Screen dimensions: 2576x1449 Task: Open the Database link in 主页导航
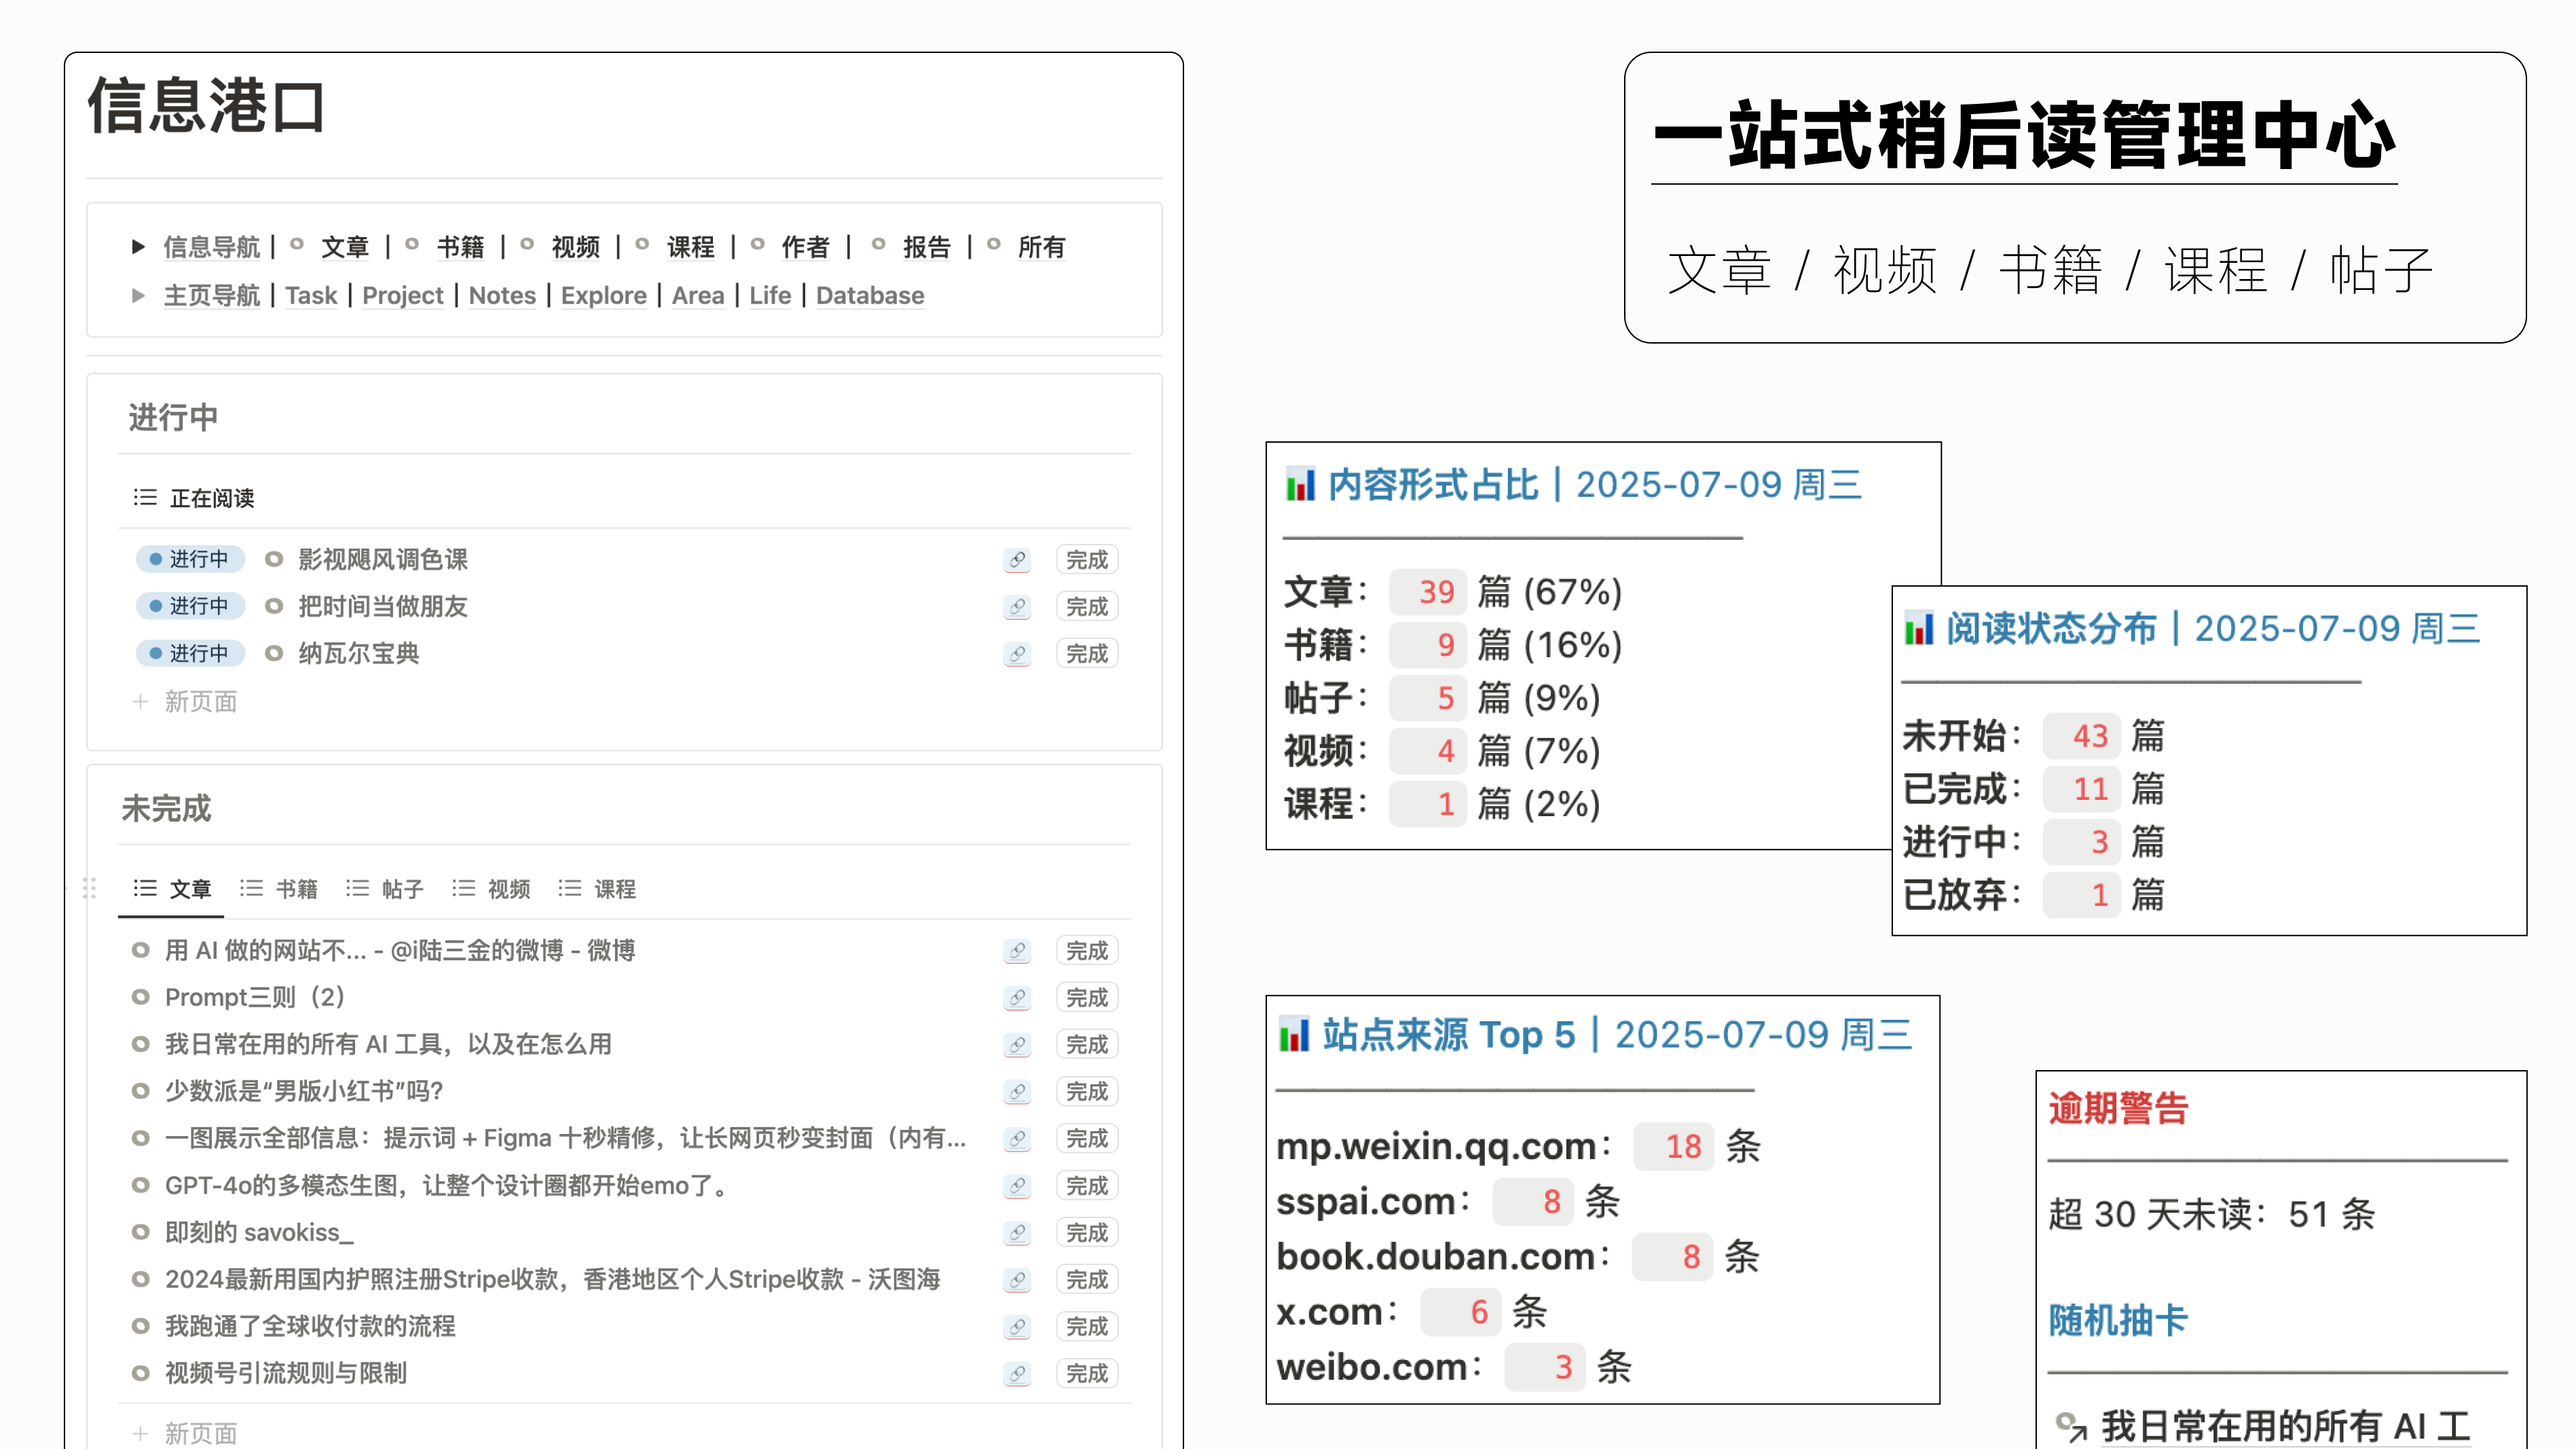[869, 295]
